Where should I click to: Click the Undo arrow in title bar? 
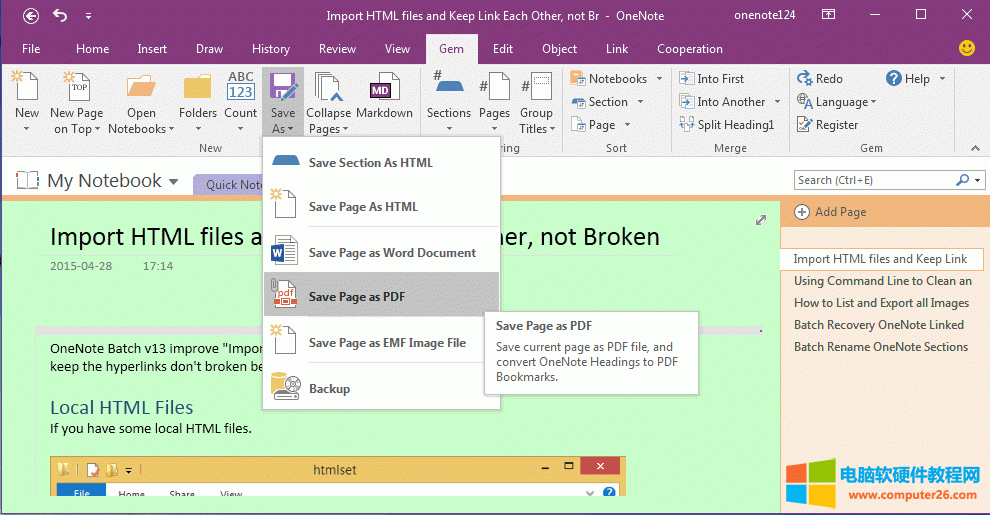click(60, 15)
